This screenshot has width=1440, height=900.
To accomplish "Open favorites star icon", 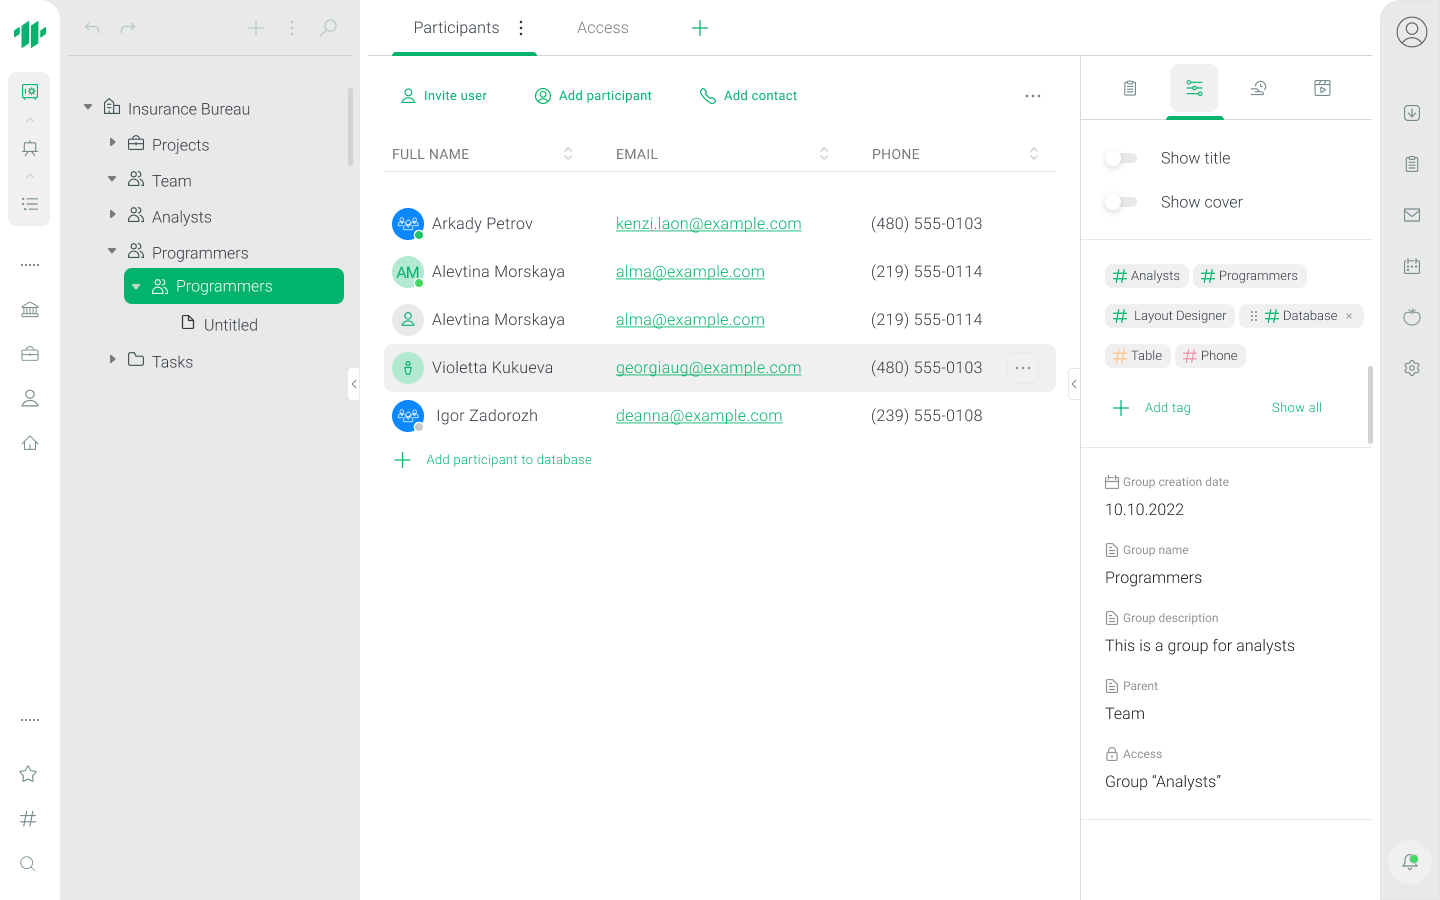I will (x=28, y=774).
